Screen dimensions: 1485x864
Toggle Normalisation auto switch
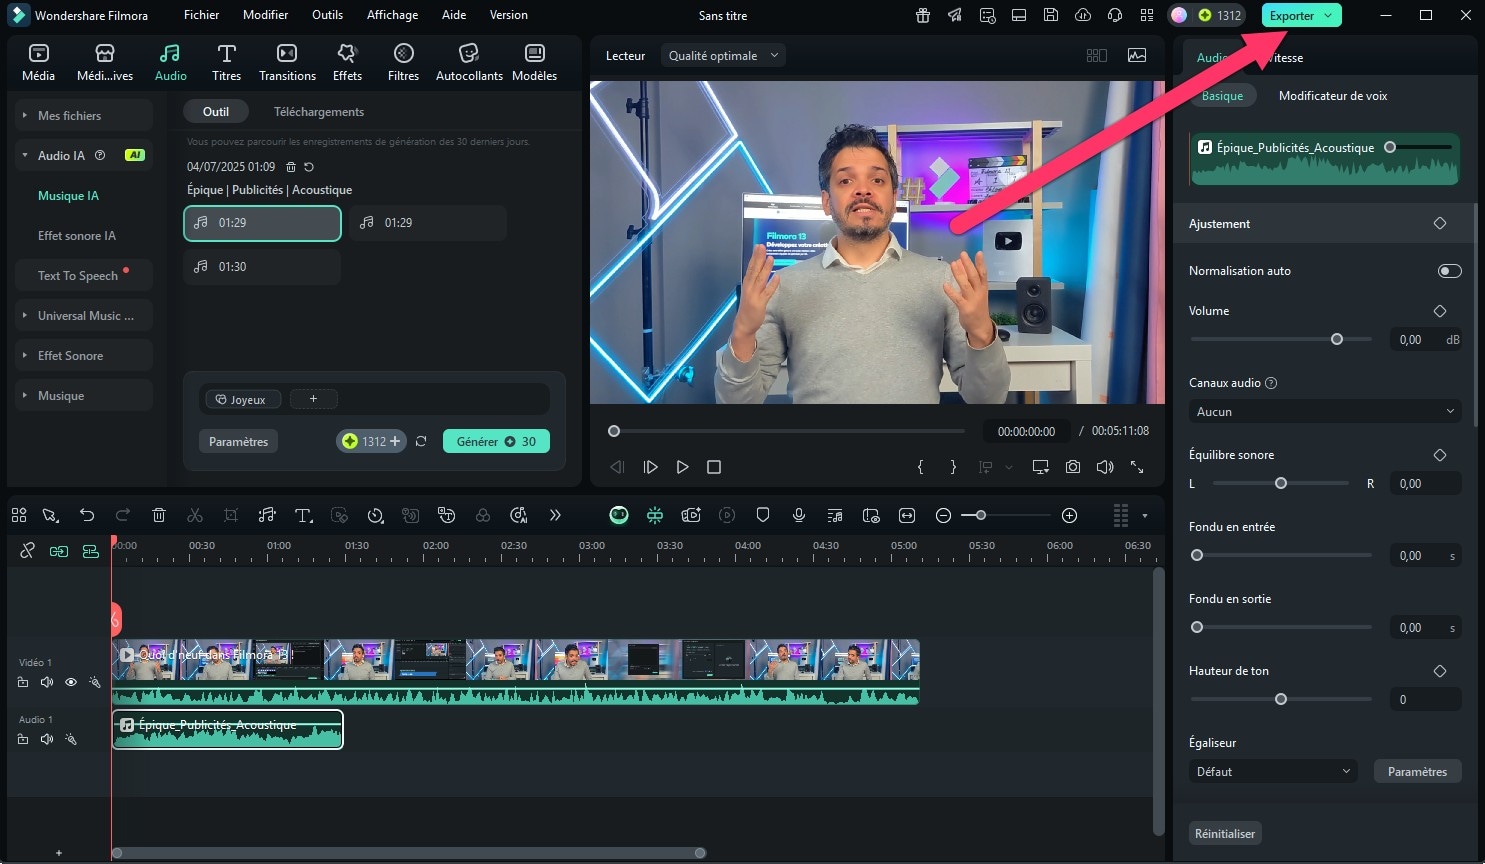(x=1449, y=271)
